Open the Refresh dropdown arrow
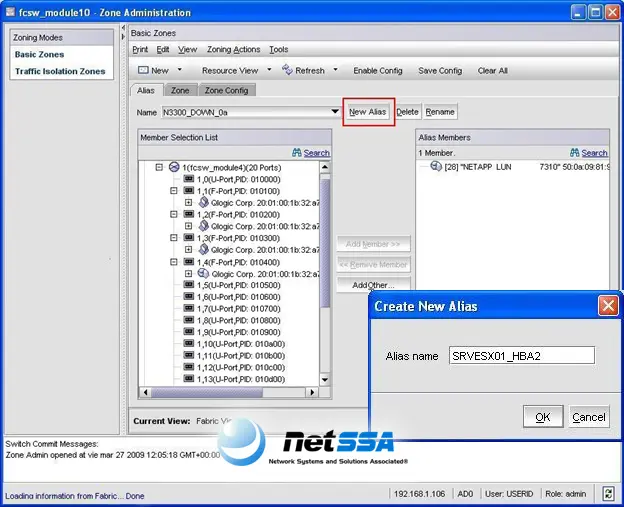Screen dimensions: 624x507 pos(335,70)
